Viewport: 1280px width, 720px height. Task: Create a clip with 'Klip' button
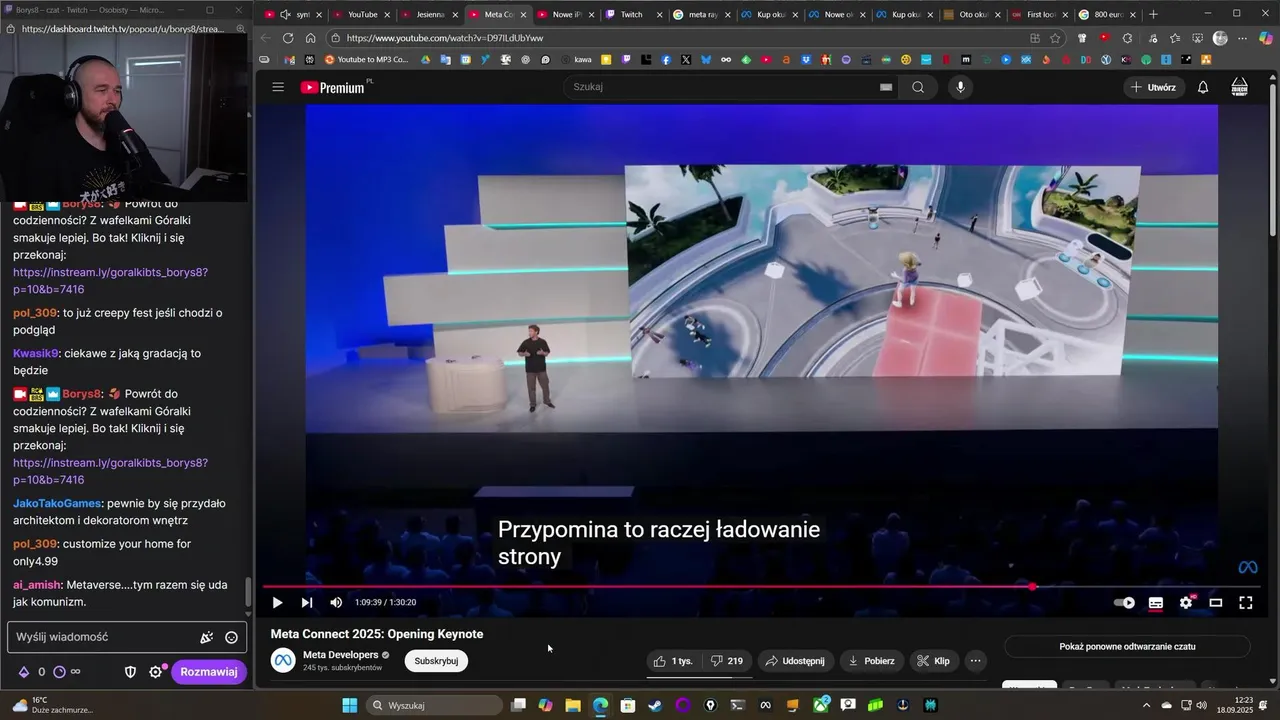934,661
